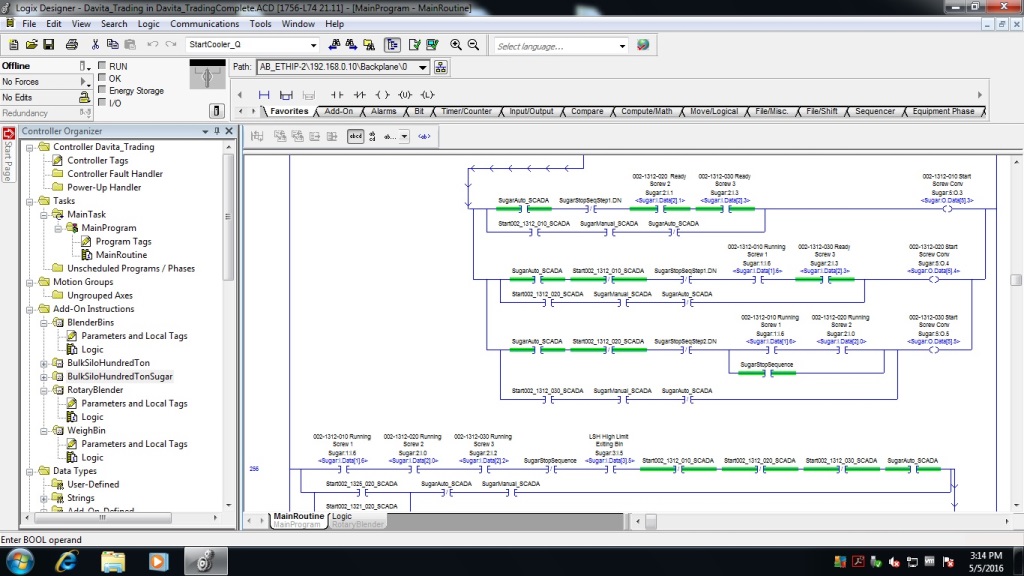Viewport: 1024px width, 576px height.
Task: Select Logic under the WeighBin instruction
Action: (x=92, y=458)
